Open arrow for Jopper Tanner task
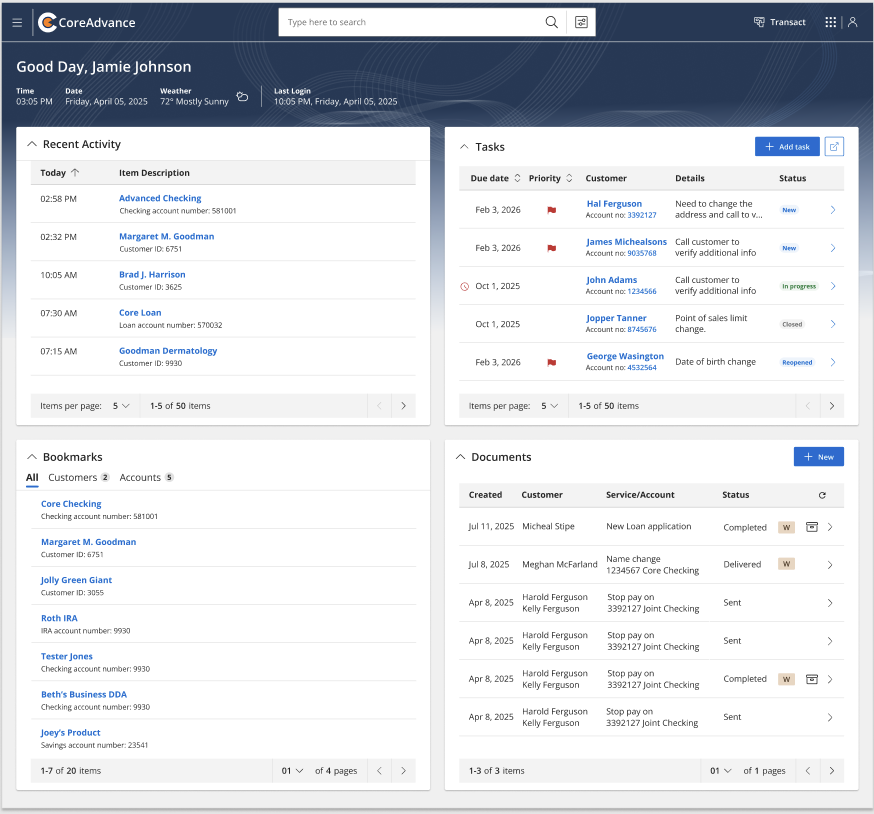 pyautogui.click(x=833, y=324)
